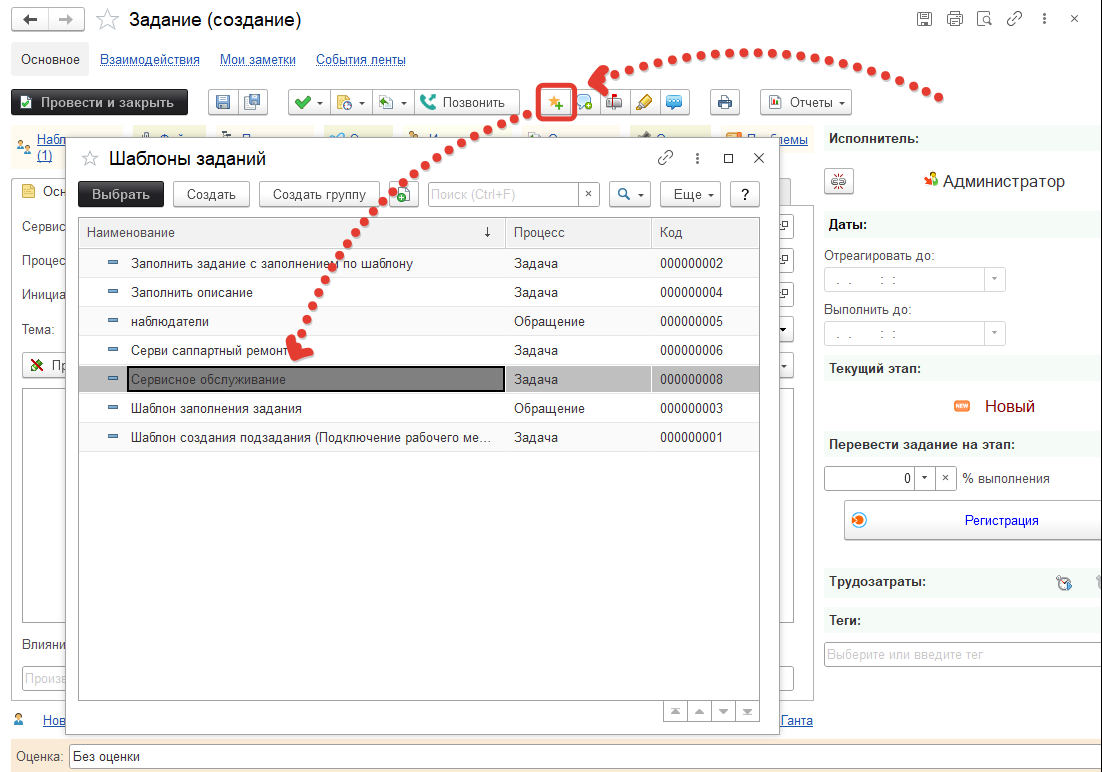This screenshot has height=772, width=1102.
Task: Click the fill-from-template star icon
Action: tap(556, 103)
